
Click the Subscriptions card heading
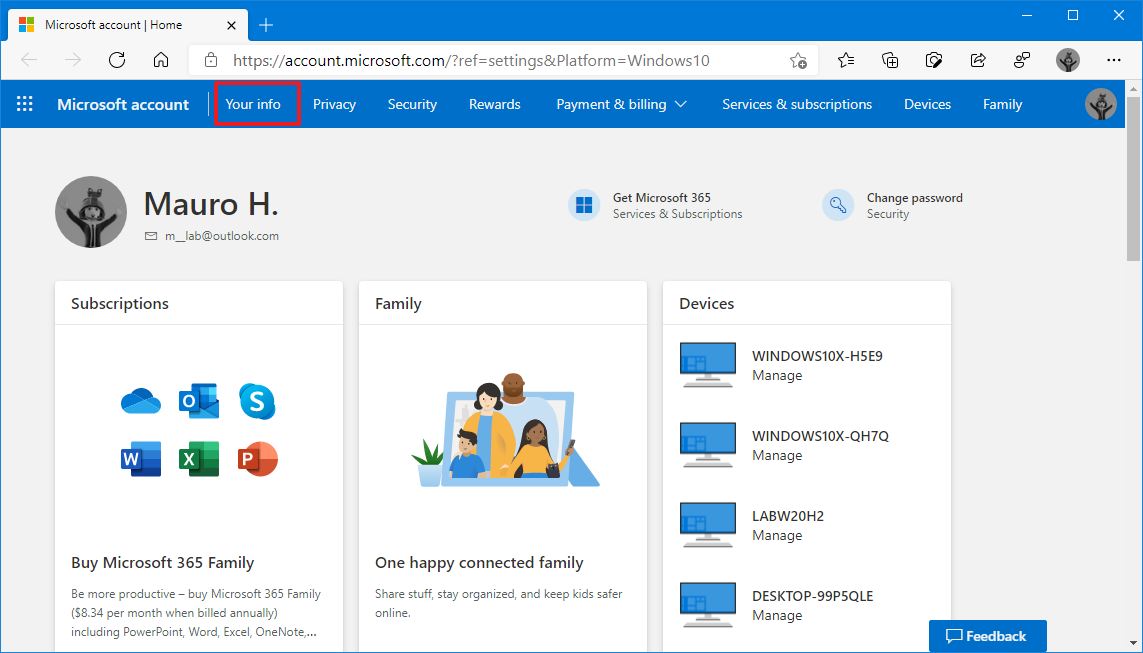120,303
